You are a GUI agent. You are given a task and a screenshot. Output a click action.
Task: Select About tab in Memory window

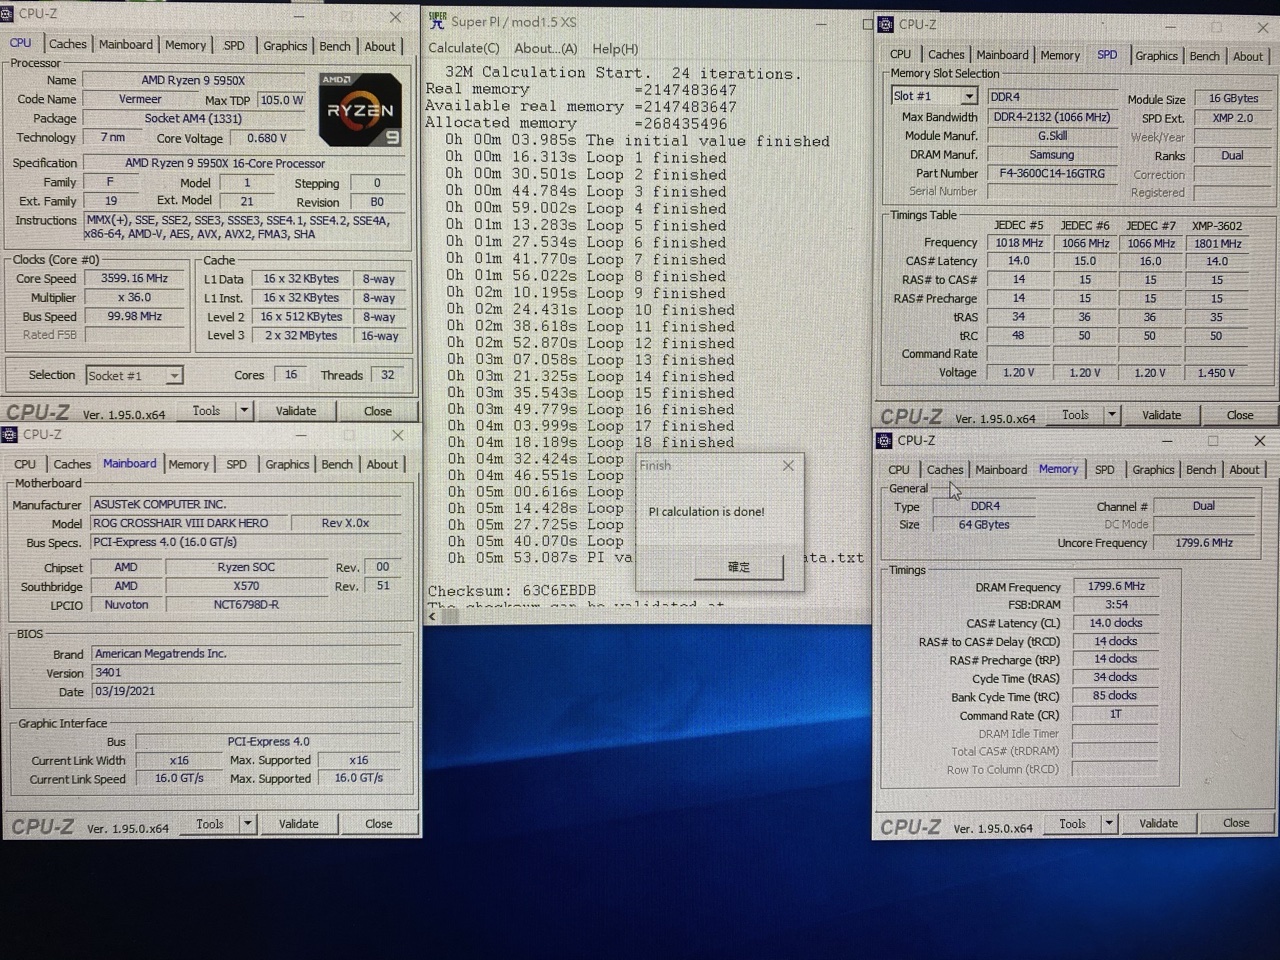coord(1244,470)
